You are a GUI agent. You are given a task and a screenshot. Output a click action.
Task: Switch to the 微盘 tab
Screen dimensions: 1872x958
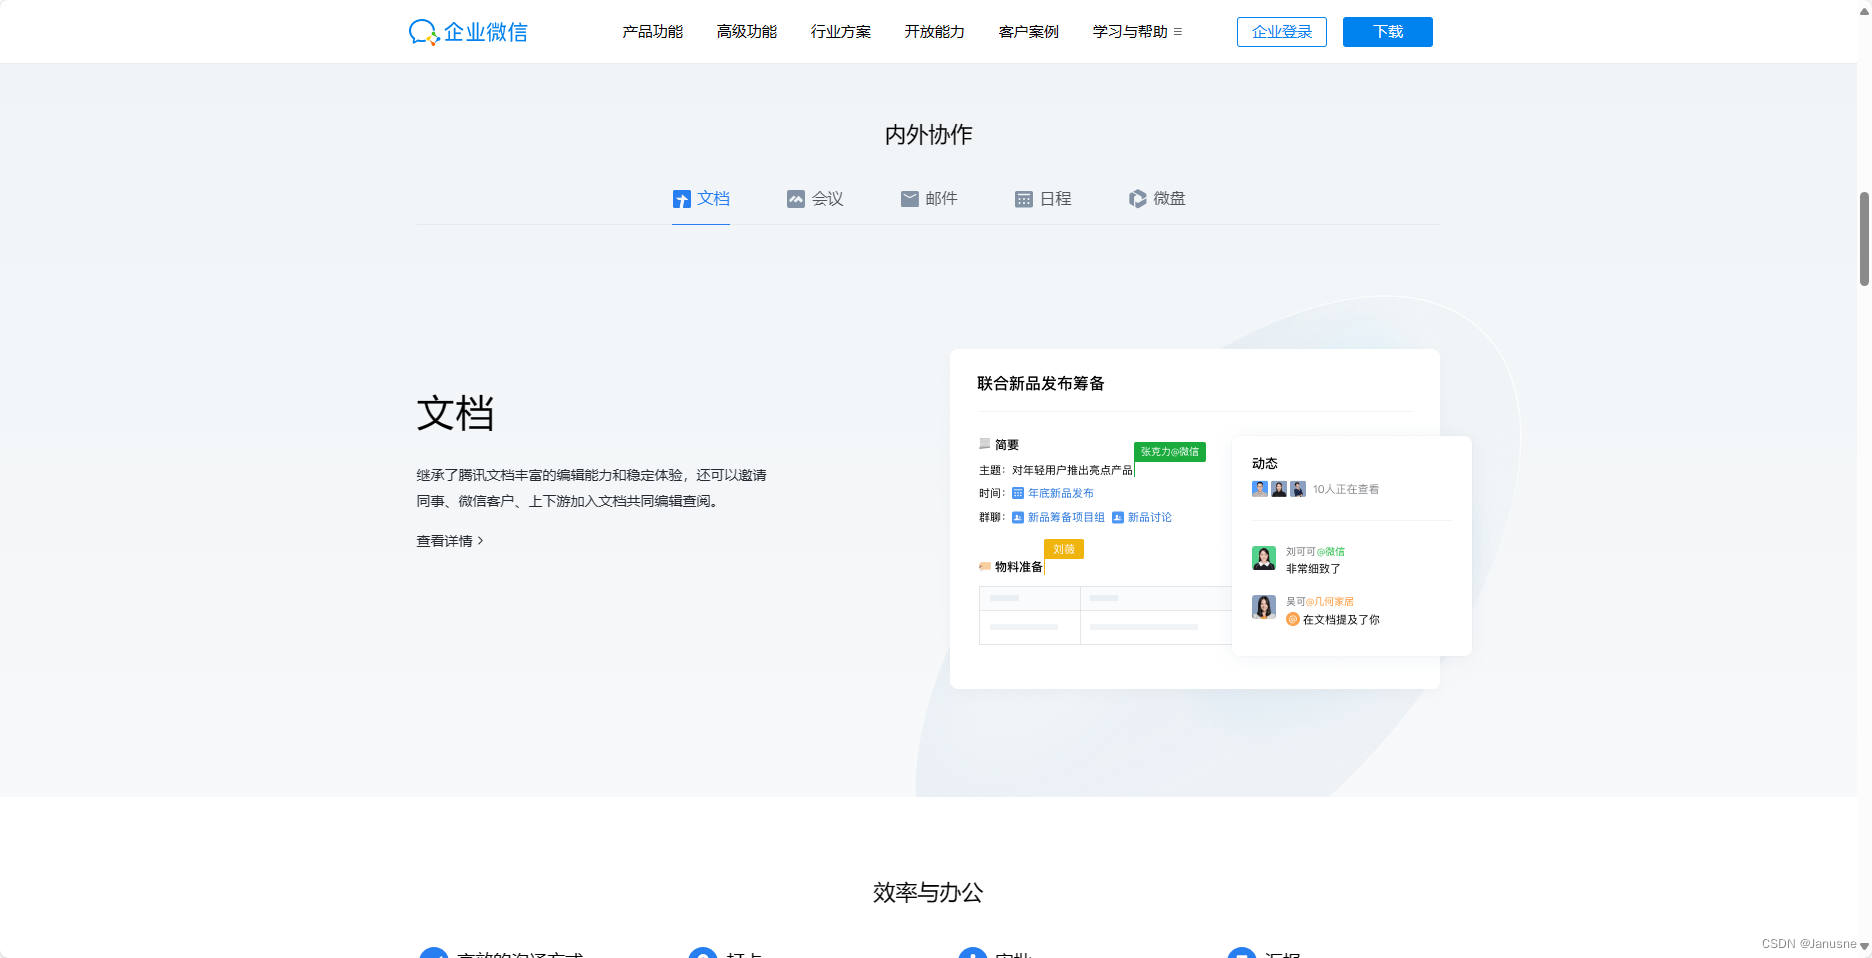[x=1157, y=199]
